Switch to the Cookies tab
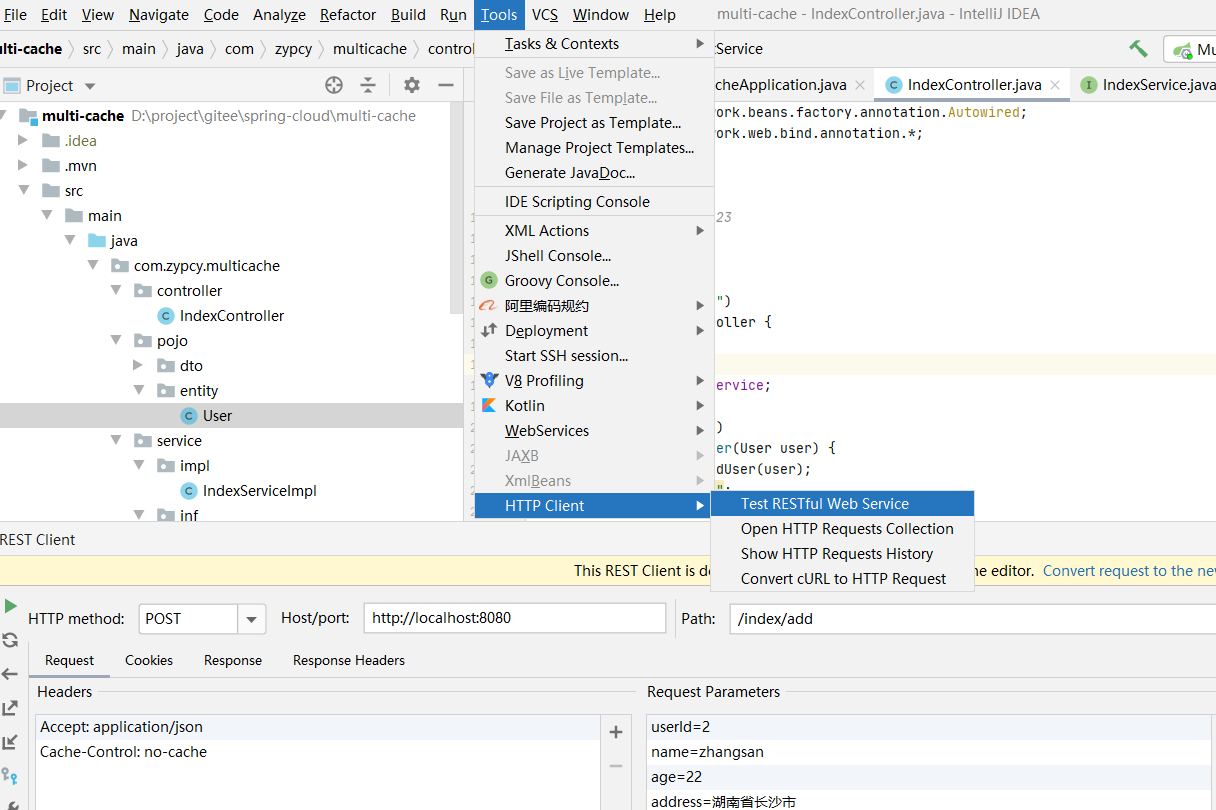Image resolution: width=1216 pixels, height=810 pixels. (x=149, y=661)
